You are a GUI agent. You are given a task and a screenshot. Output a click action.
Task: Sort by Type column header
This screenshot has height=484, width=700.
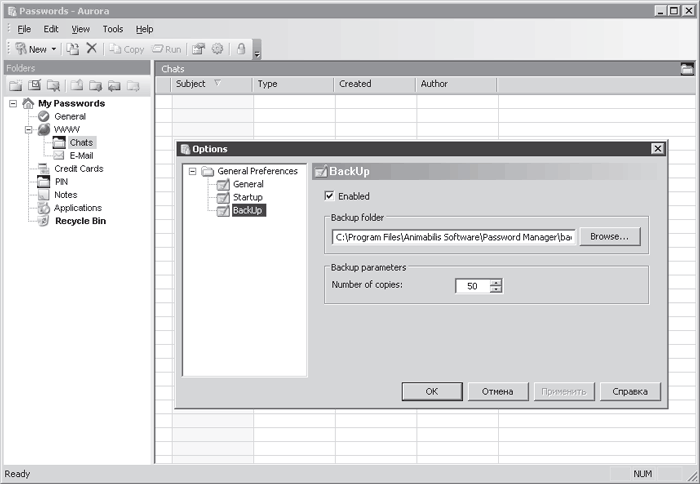tap(293, 84)
